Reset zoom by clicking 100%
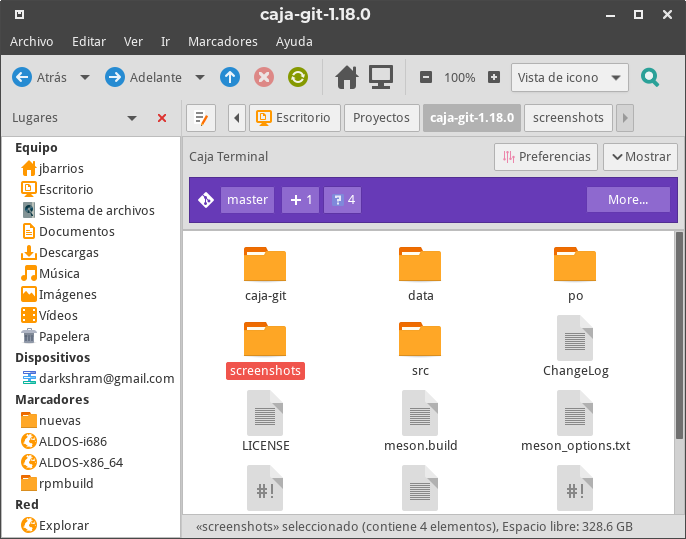 click(x=459, y=77)
